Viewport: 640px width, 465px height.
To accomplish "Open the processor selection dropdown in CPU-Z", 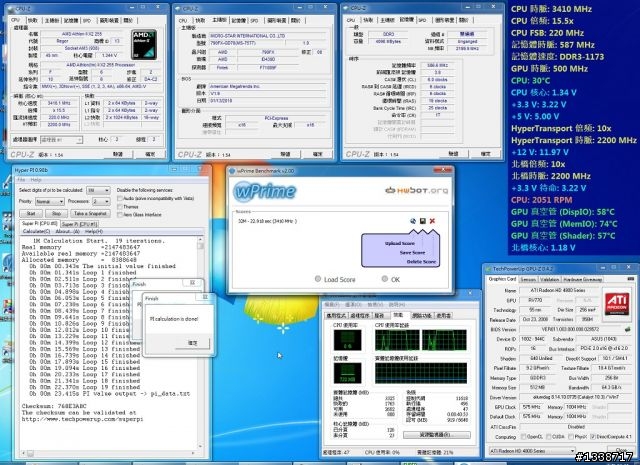I will (61, 140).
